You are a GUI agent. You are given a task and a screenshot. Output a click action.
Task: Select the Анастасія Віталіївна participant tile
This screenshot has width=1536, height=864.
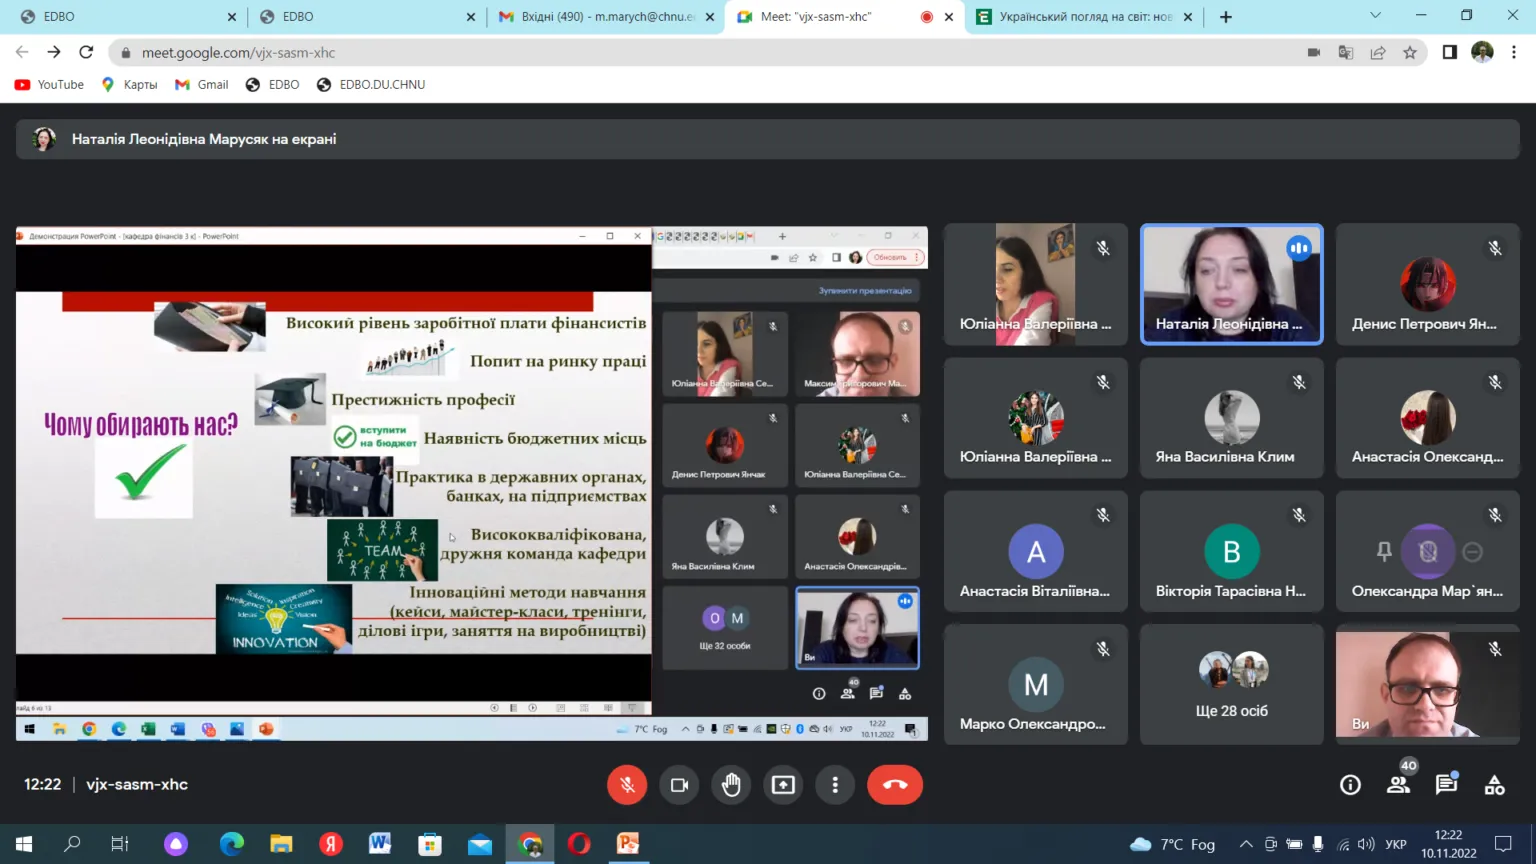(x=1036, y=551)
